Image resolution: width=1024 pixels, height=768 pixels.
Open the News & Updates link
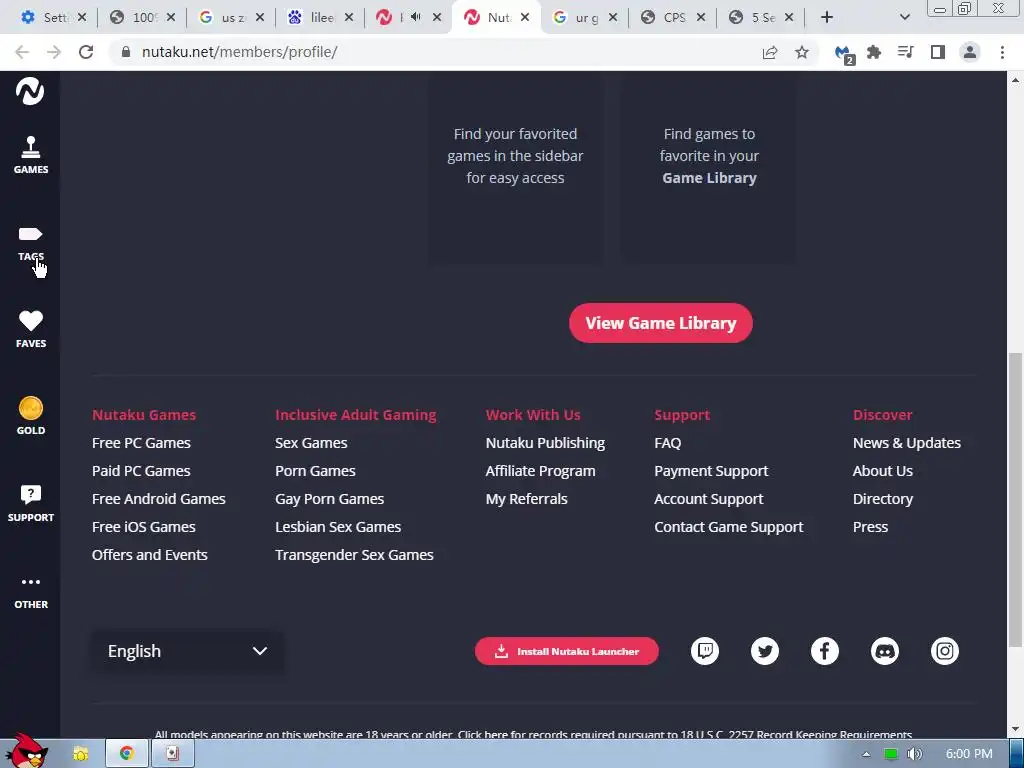906,443
